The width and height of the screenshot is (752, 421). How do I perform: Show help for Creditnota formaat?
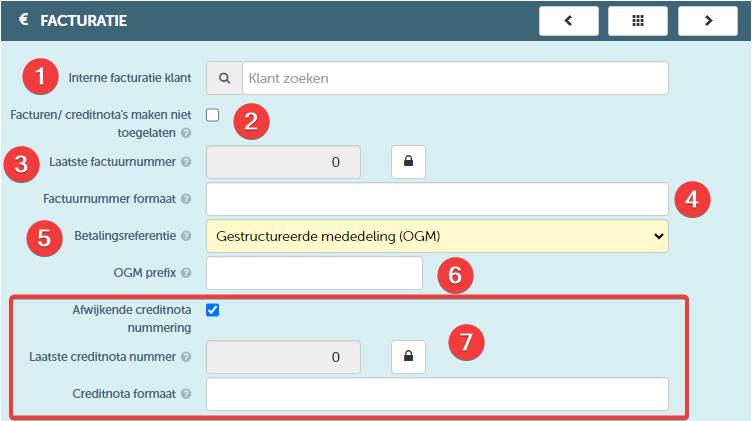point(186,394)
